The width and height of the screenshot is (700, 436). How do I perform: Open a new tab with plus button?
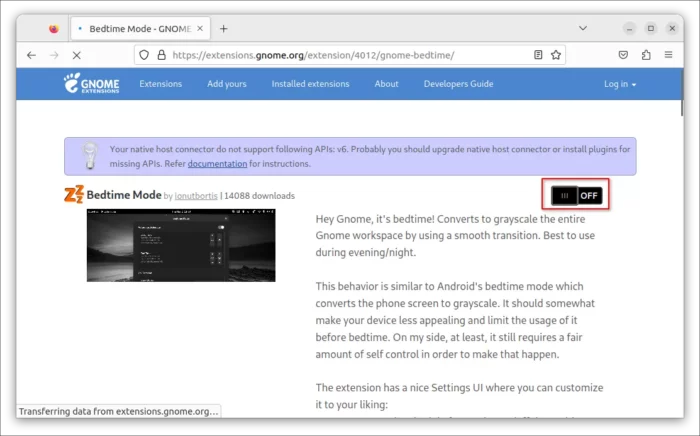[224, 29]
